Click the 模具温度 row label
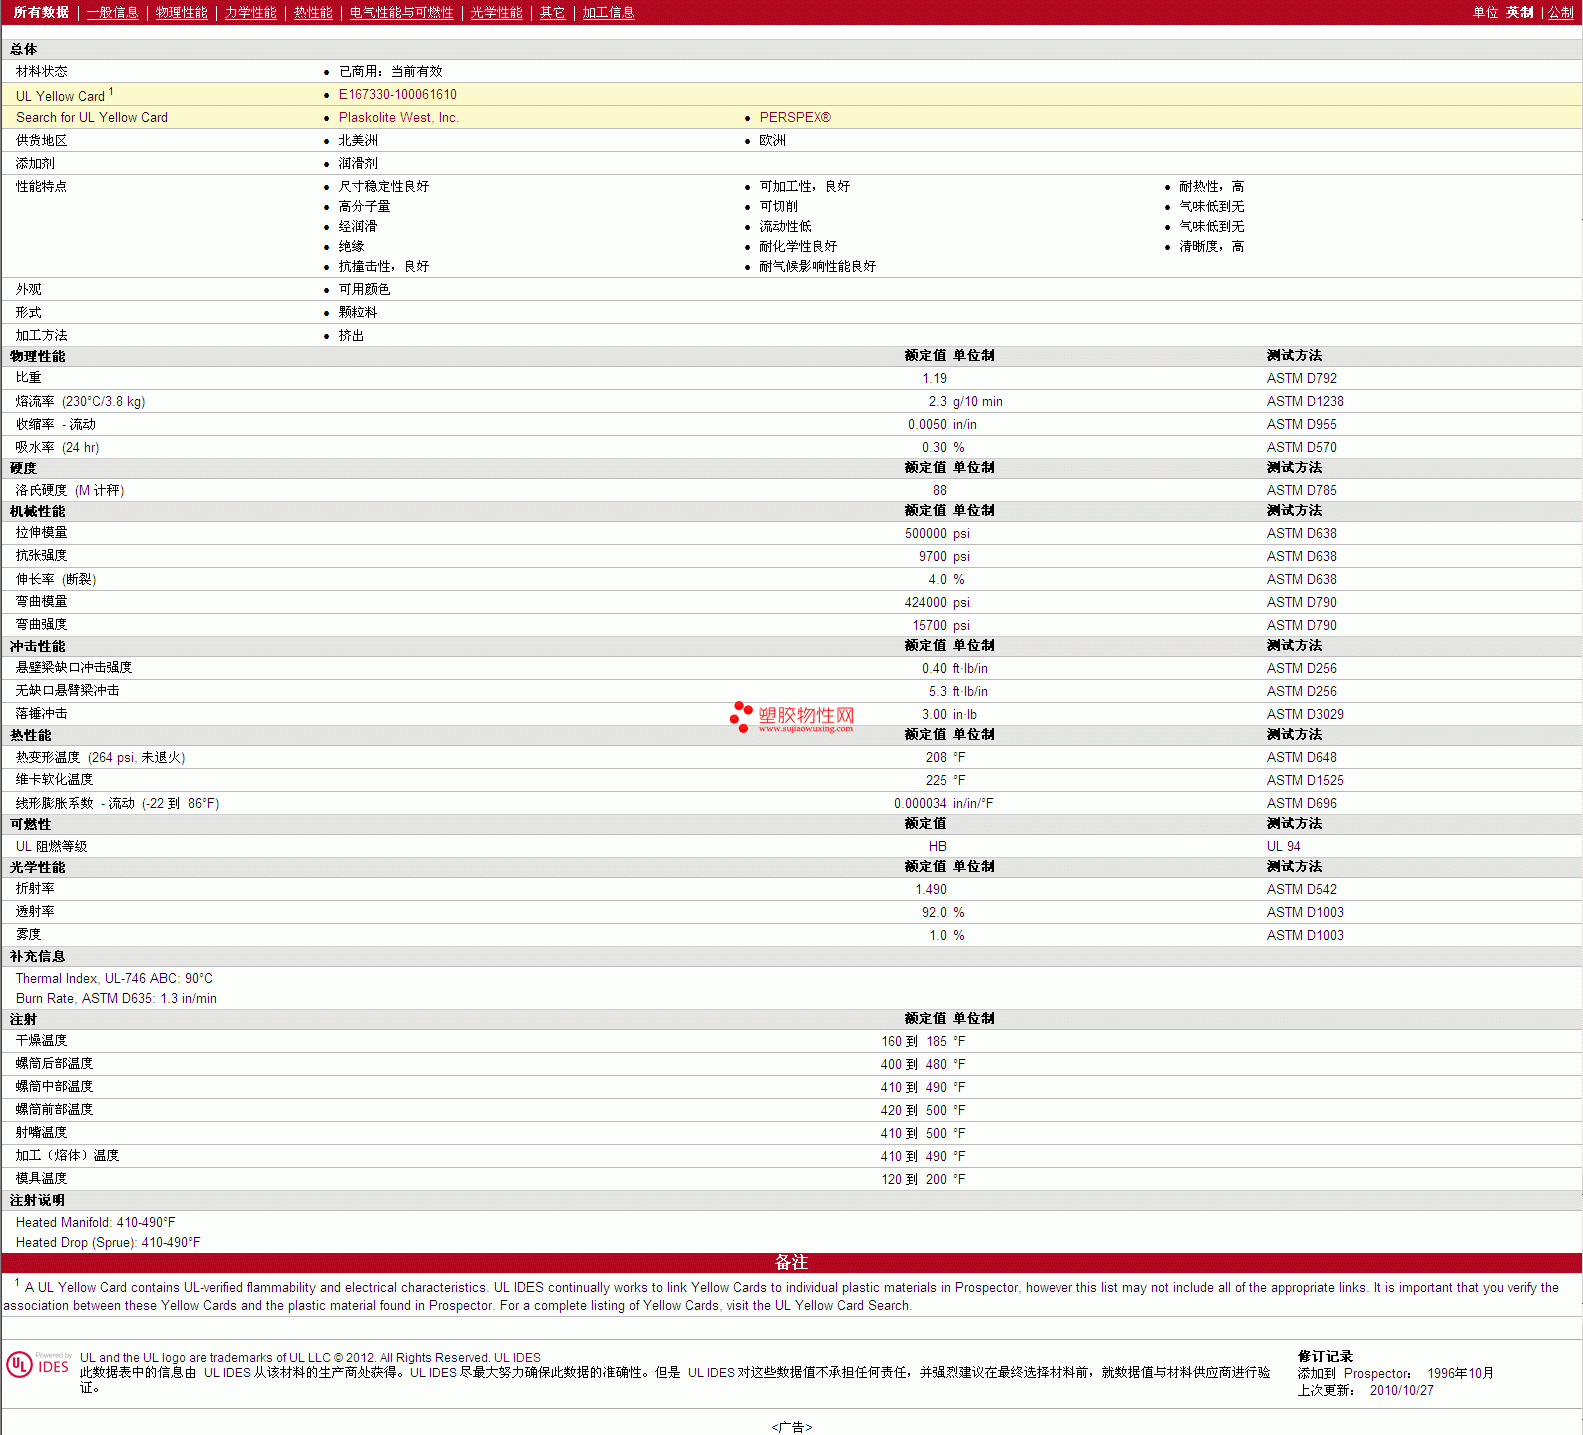The image size is (1583, 1435). (41, 1178)
